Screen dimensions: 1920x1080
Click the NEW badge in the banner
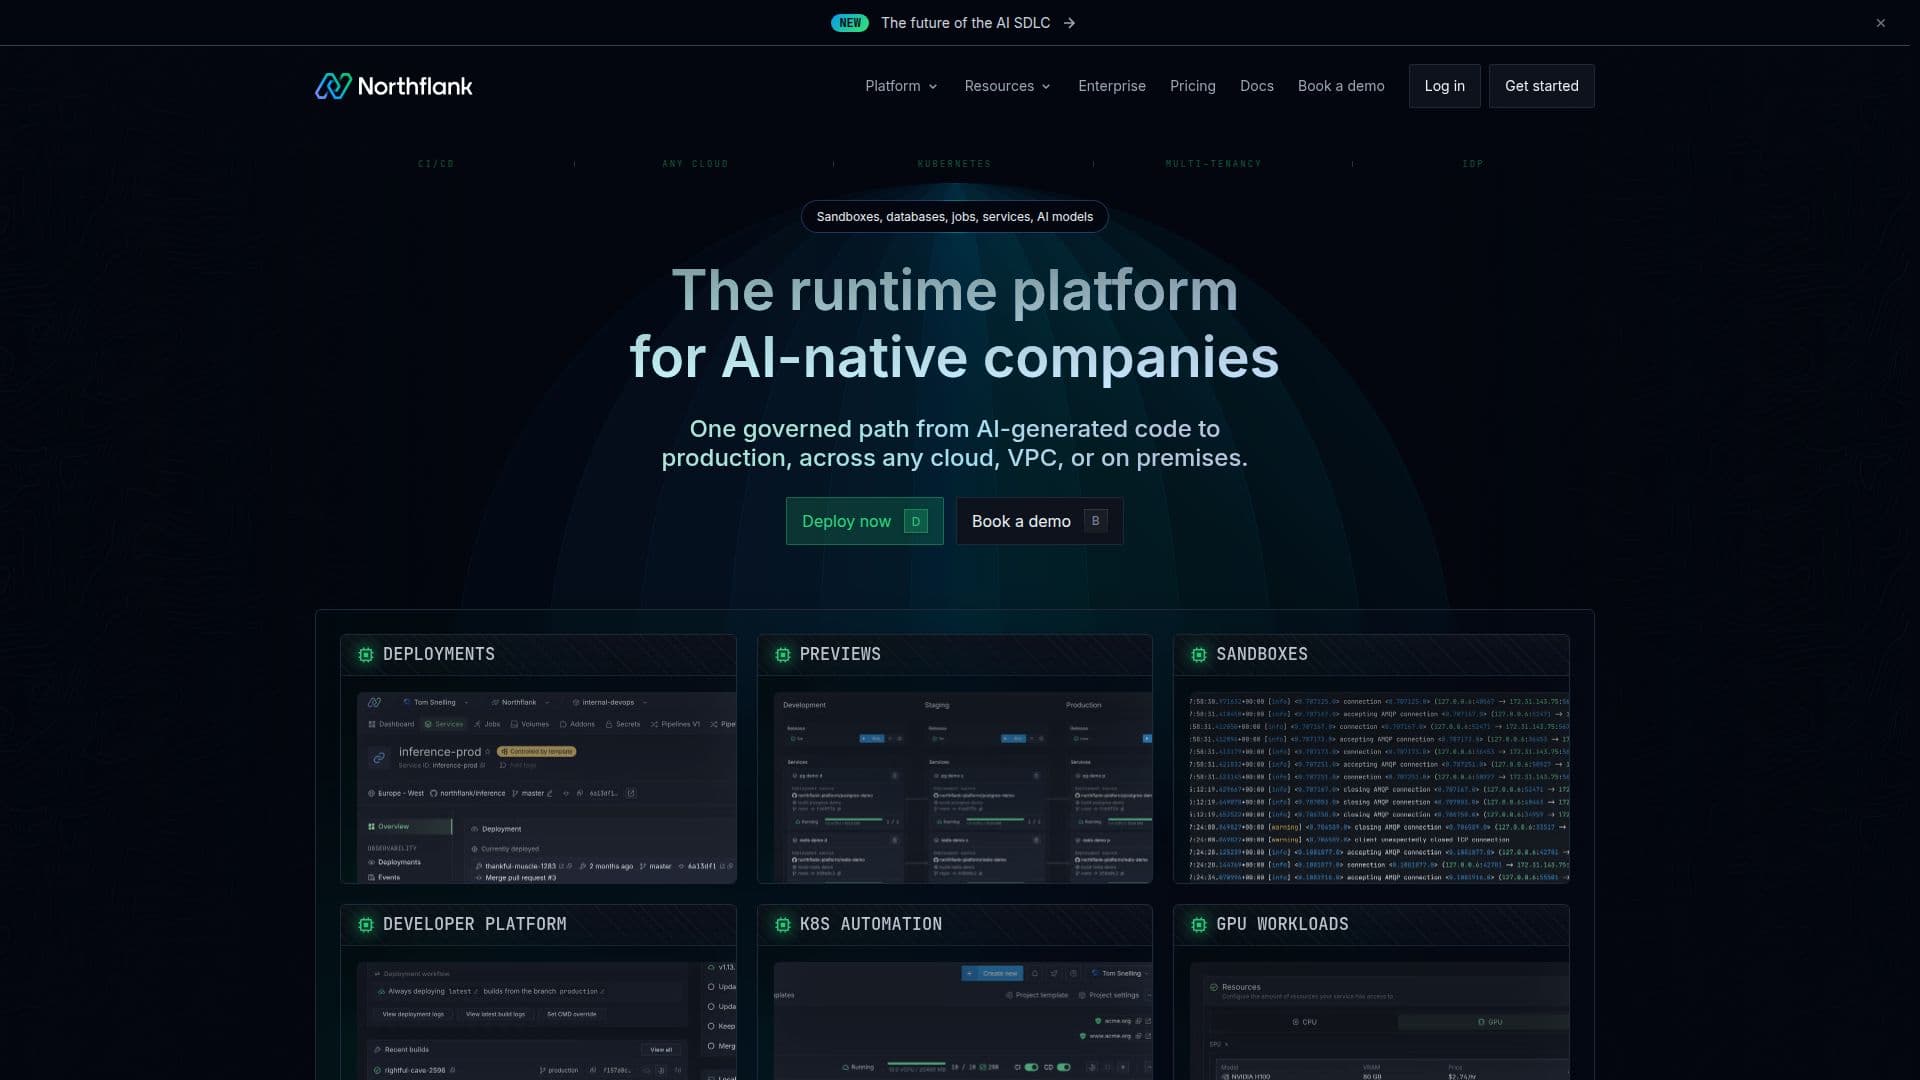pos(850,23)
